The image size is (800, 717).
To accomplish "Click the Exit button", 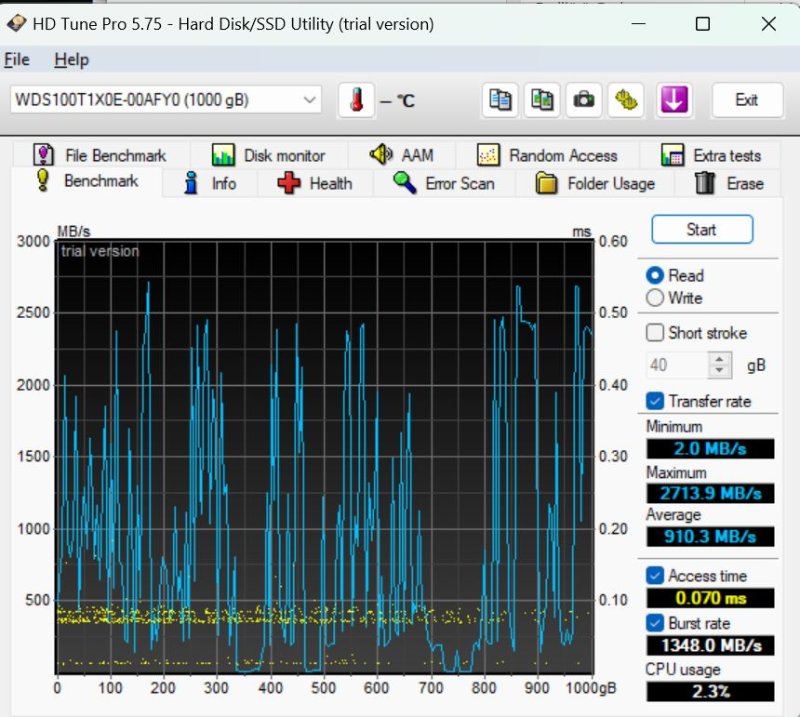I will (746, 100).
